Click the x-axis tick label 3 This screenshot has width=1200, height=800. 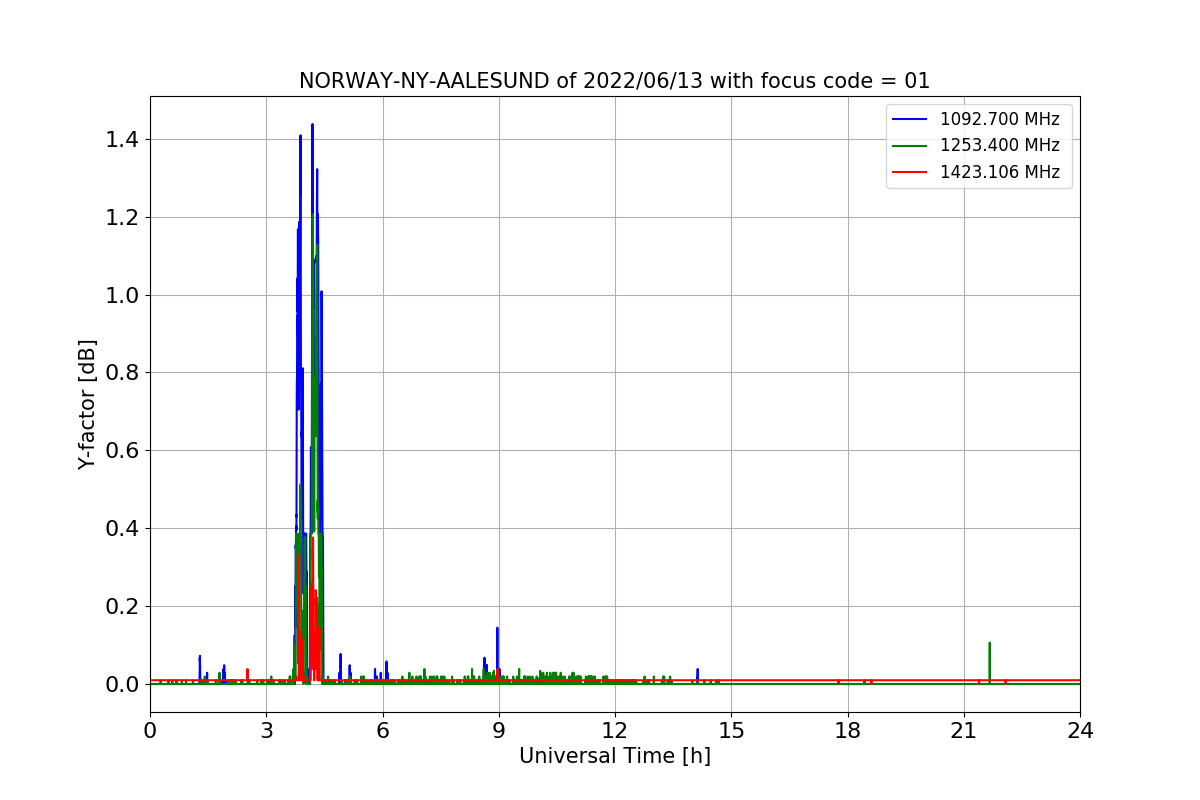tap(266, 730)
